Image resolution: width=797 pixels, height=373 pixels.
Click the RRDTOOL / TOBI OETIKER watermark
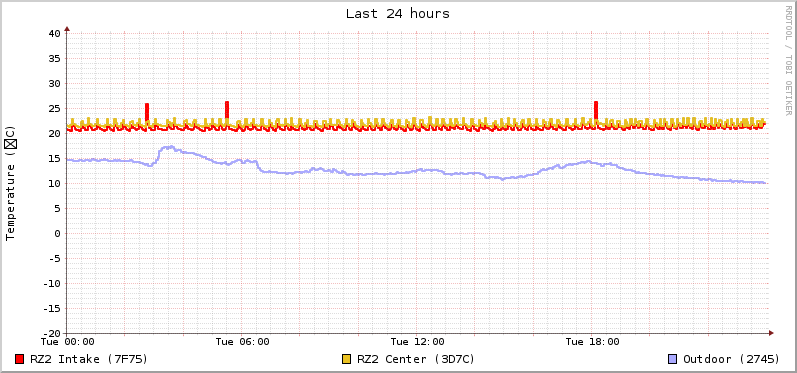[x=788, y=60]
